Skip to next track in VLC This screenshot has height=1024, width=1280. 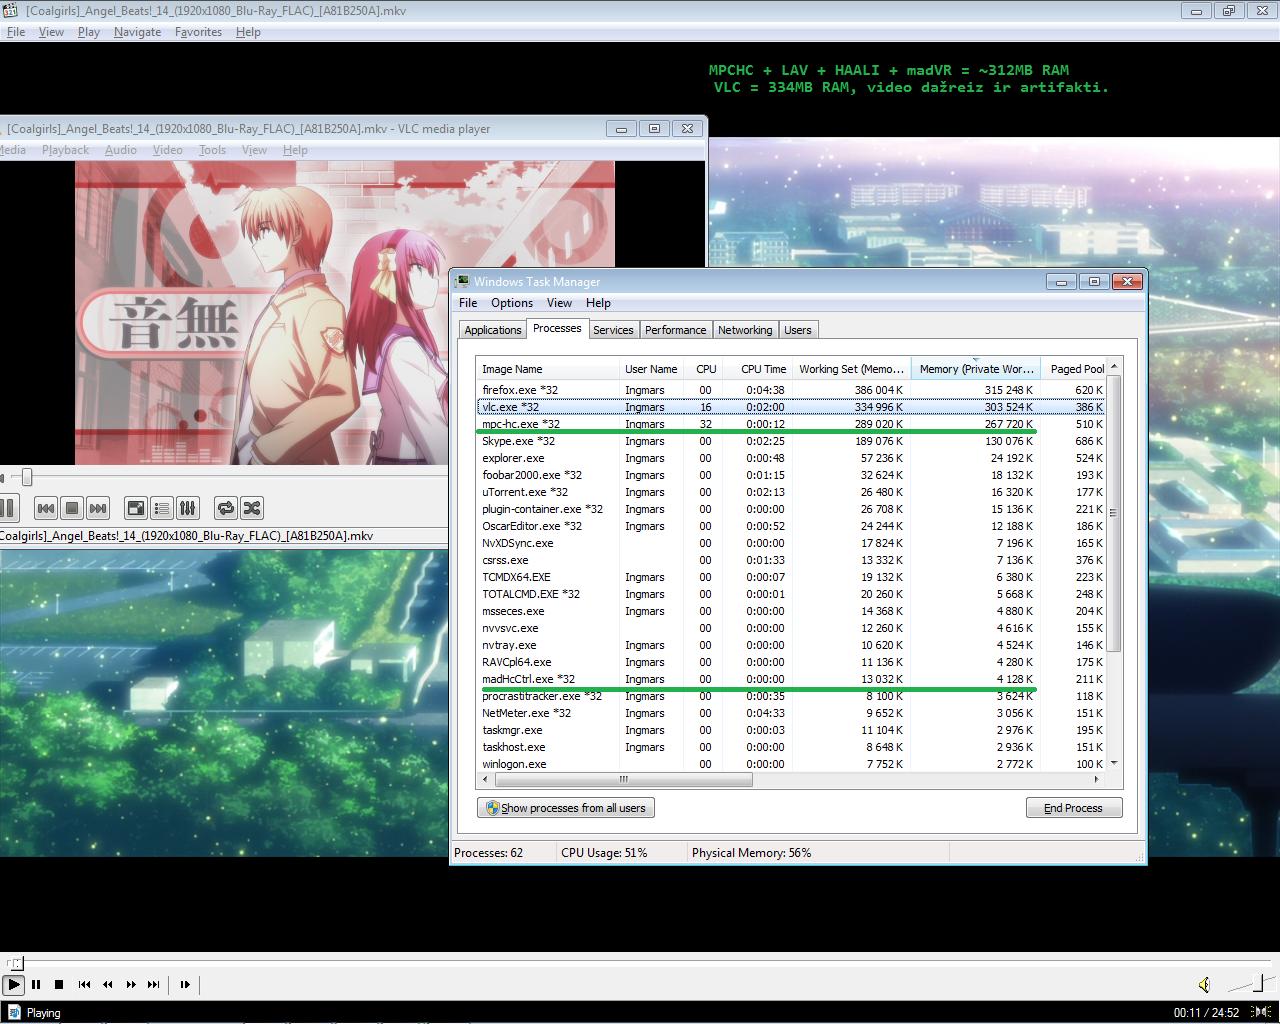pos(98,508)
